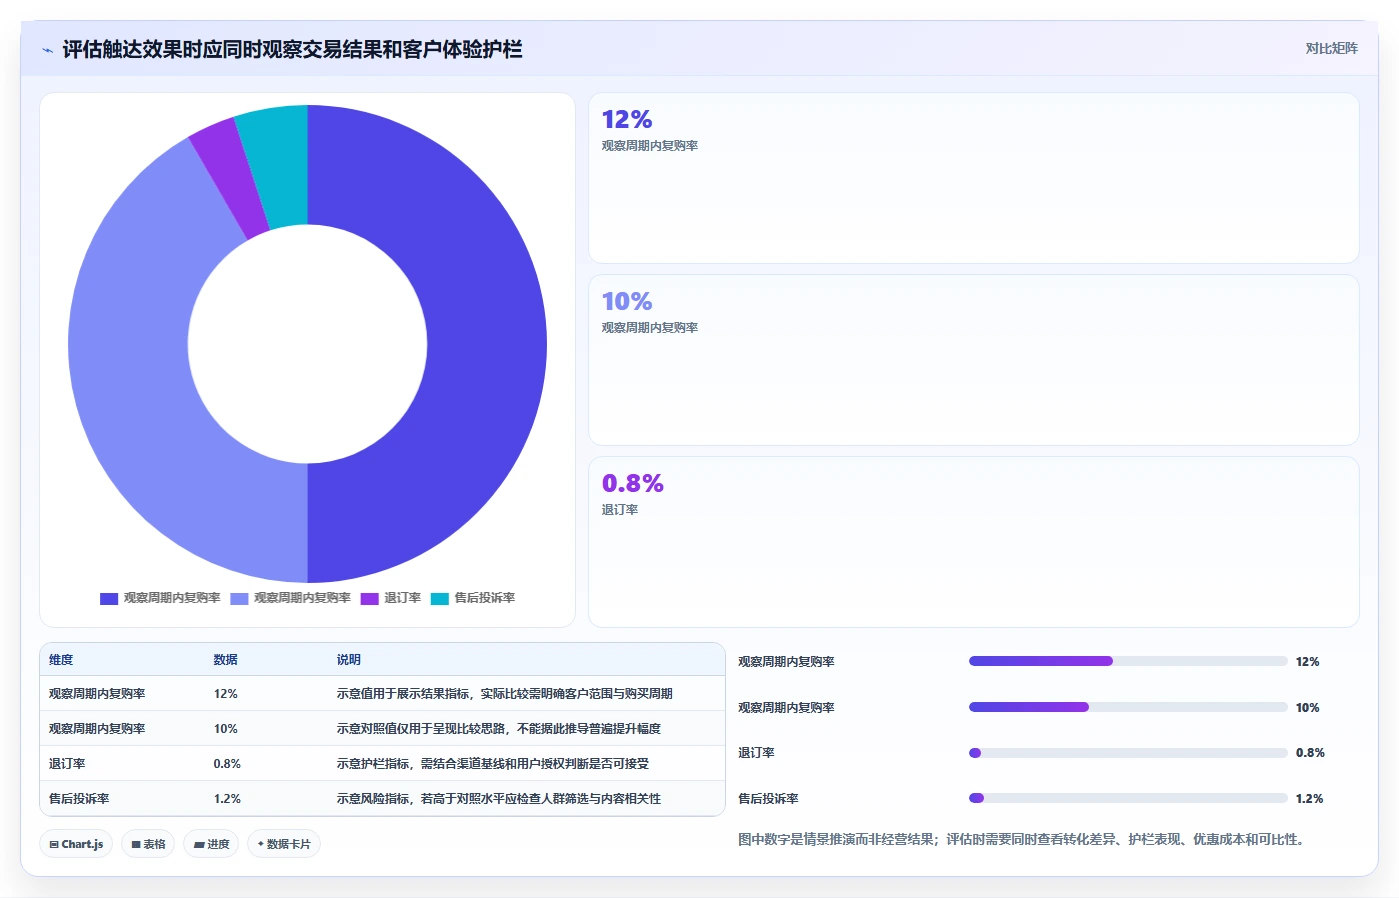The height and width of the screenshot is (898, 1399).
Task: Click the 维度 column header
Action: tap(61, 660)
